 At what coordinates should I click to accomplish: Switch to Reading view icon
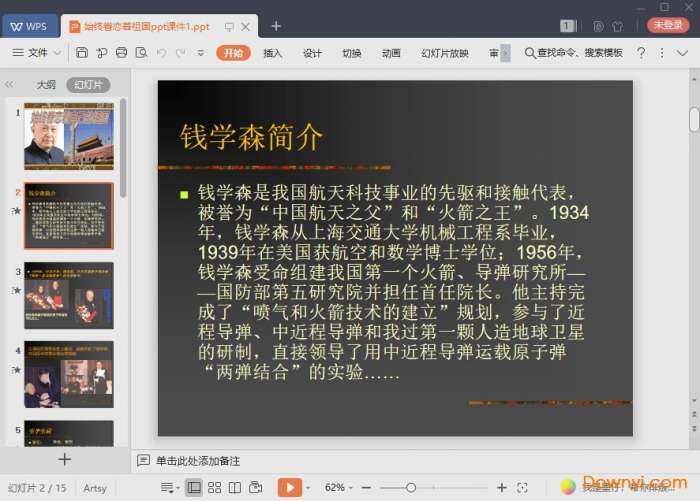coord(235,488)
